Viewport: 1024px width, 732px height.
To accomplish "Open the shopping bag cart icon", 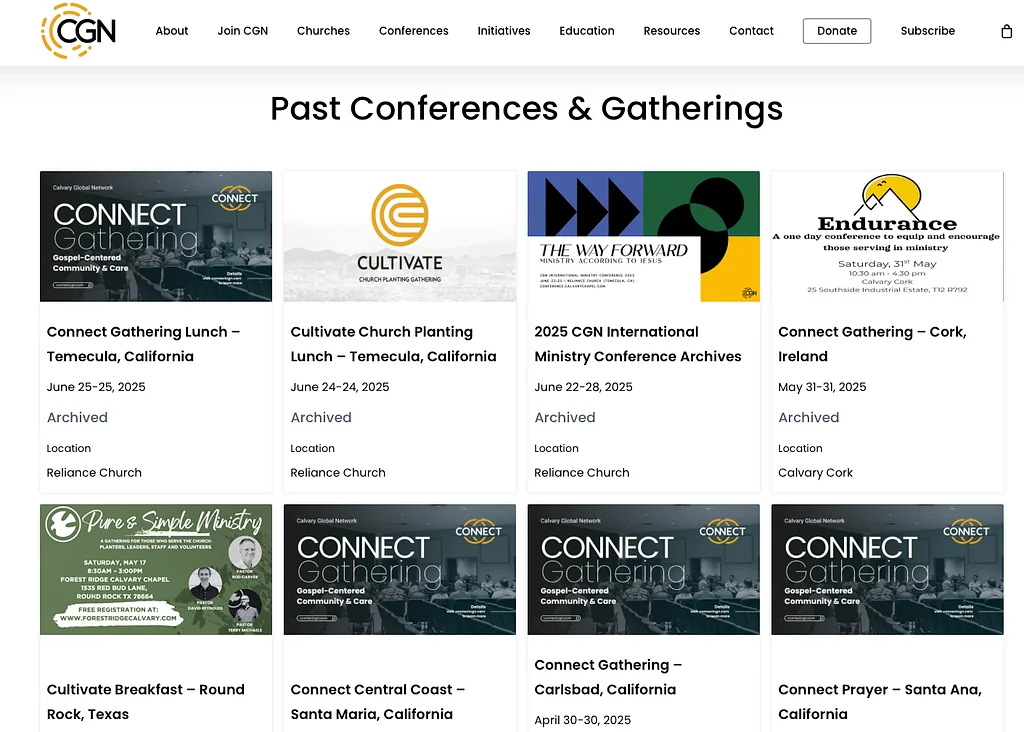I will tap(1006, 31).
